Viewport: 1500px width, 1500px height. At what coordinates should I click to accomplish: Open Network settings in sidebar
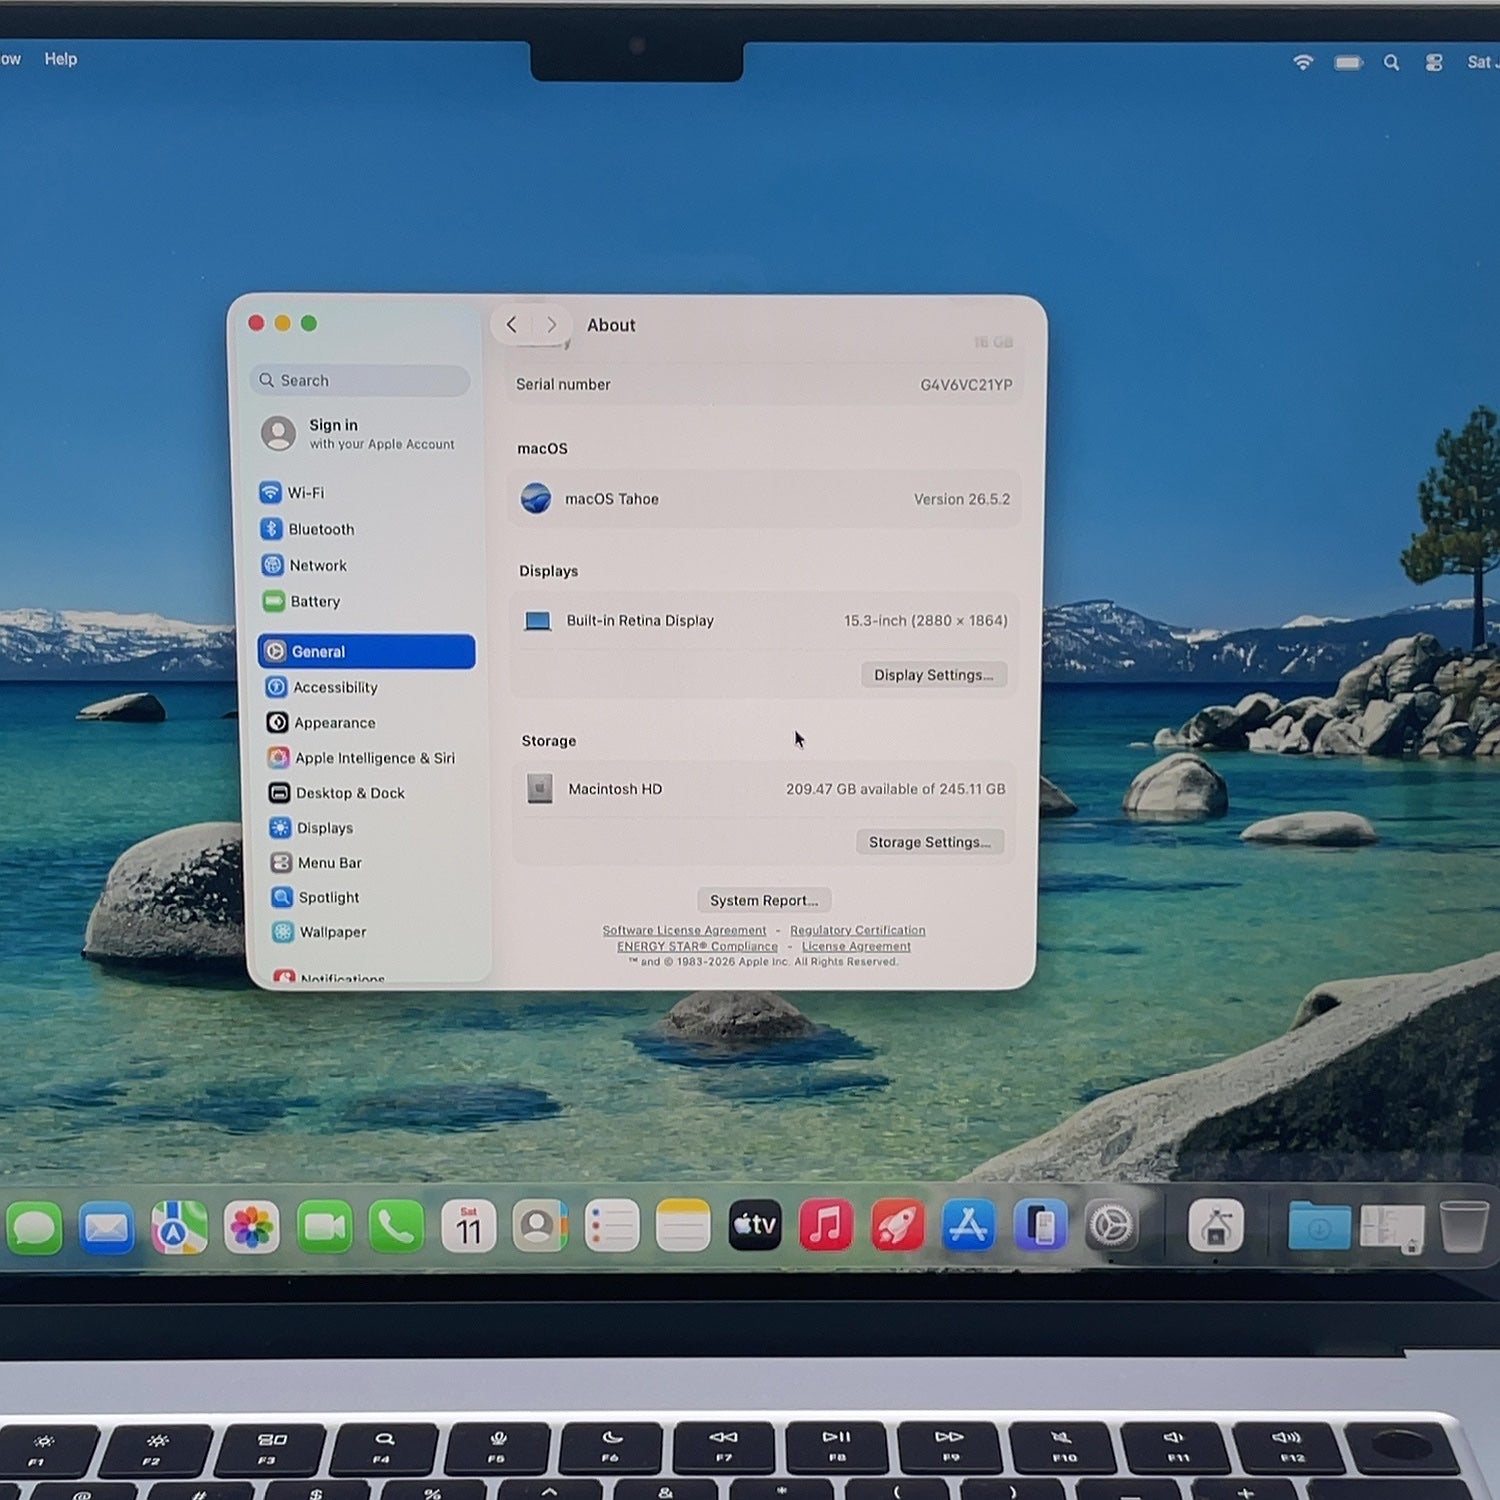[x=304, y=565]
